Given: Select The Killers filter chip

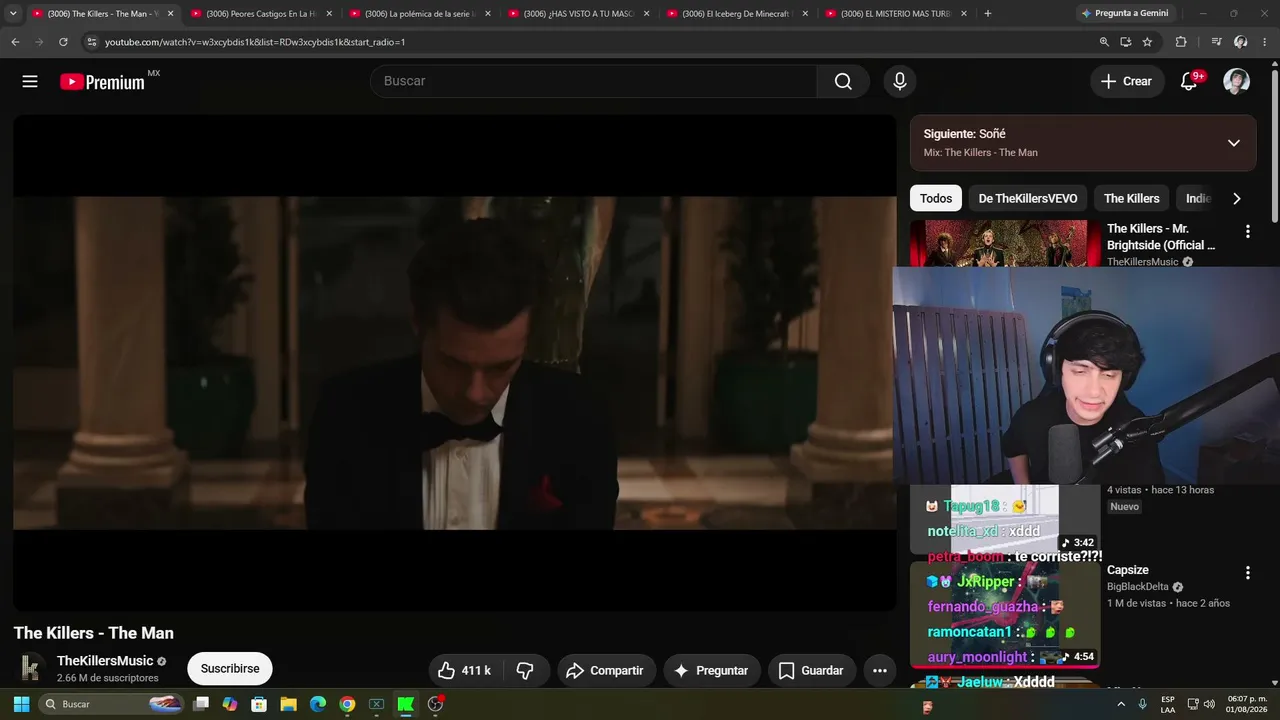Looking at the screenshot, I should (1132, 198).
